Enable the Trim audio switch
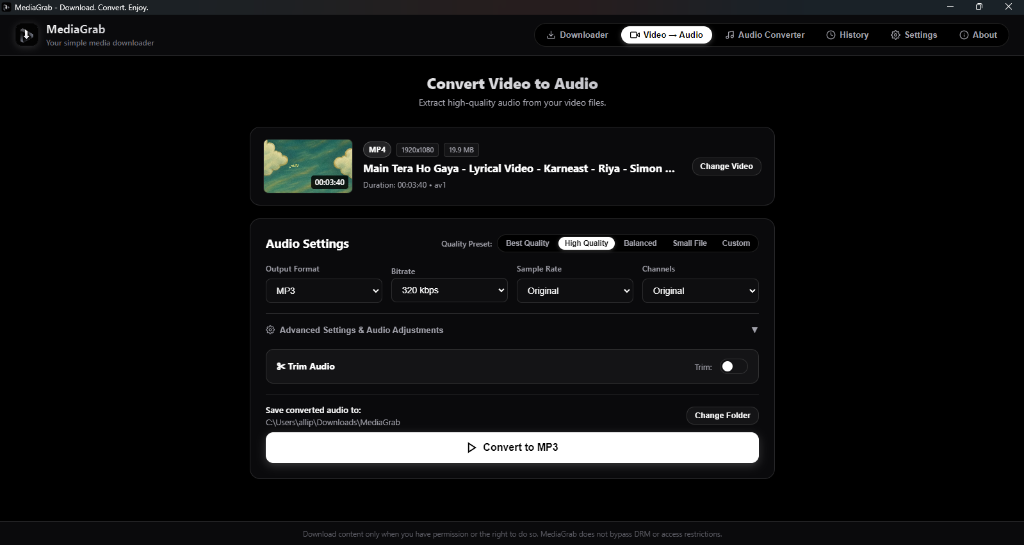Screen dimensions: 1024x545 tap(733, 367)
